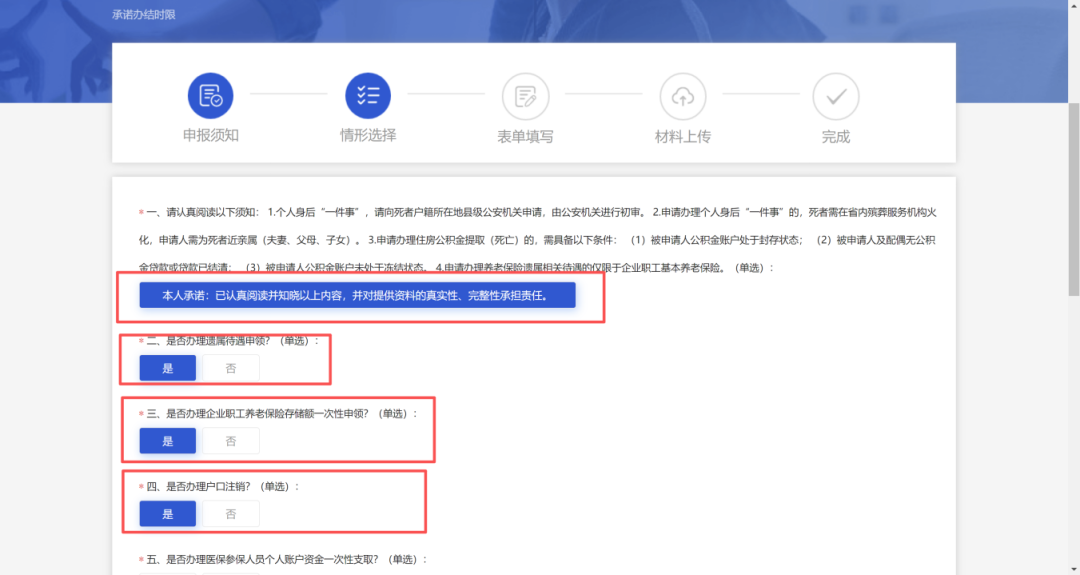The width and height of the screenshot is (1080, 575).
Task: Choose 否 for 户口注销 question
Action: pyautogui.click(x=231, y=514)
